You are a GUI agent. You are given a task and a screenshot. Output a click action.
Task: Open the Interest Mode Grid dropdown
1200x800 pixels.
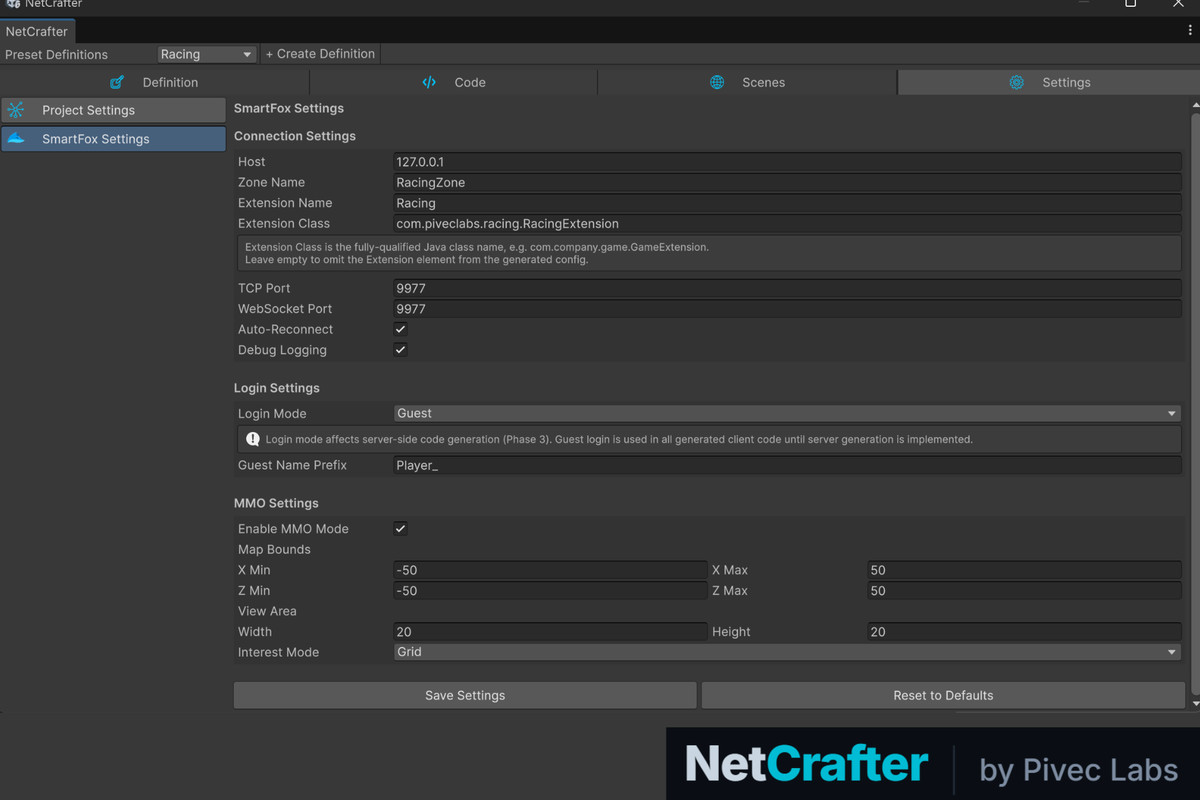point(788,652)
